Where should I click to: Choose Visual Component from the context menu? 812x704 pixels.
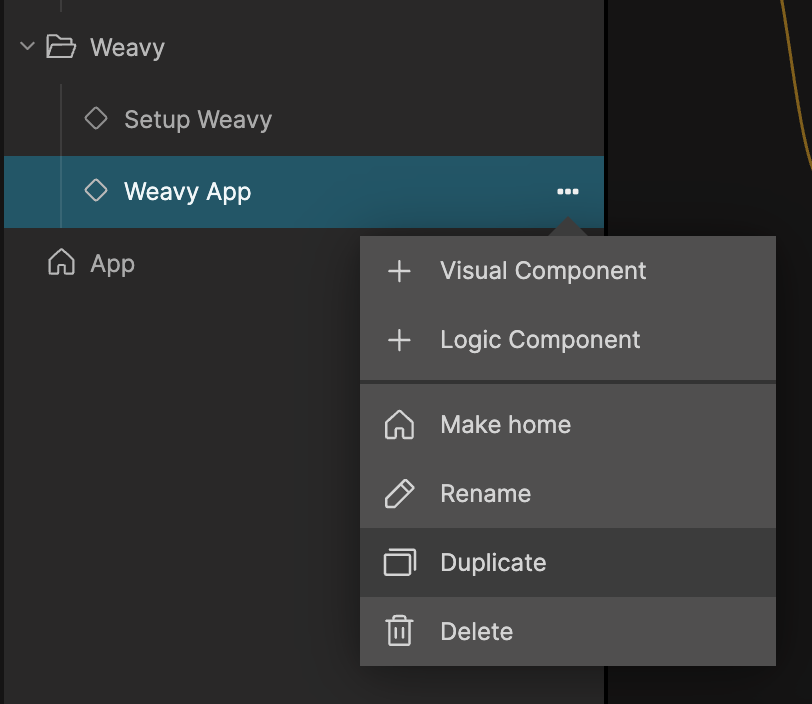tap(543, 271)
